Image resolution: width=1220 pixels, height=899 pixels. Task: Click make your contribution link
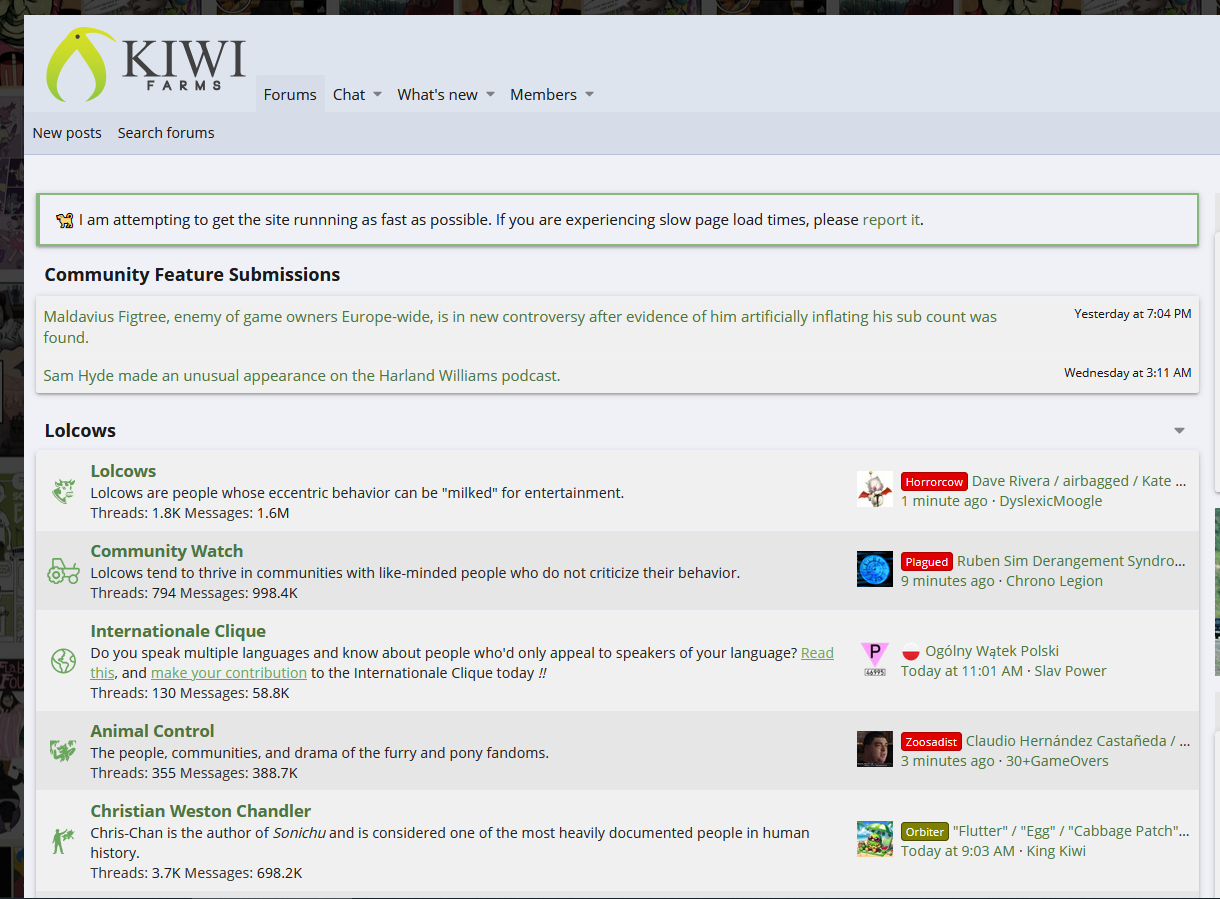click(229, 673)
